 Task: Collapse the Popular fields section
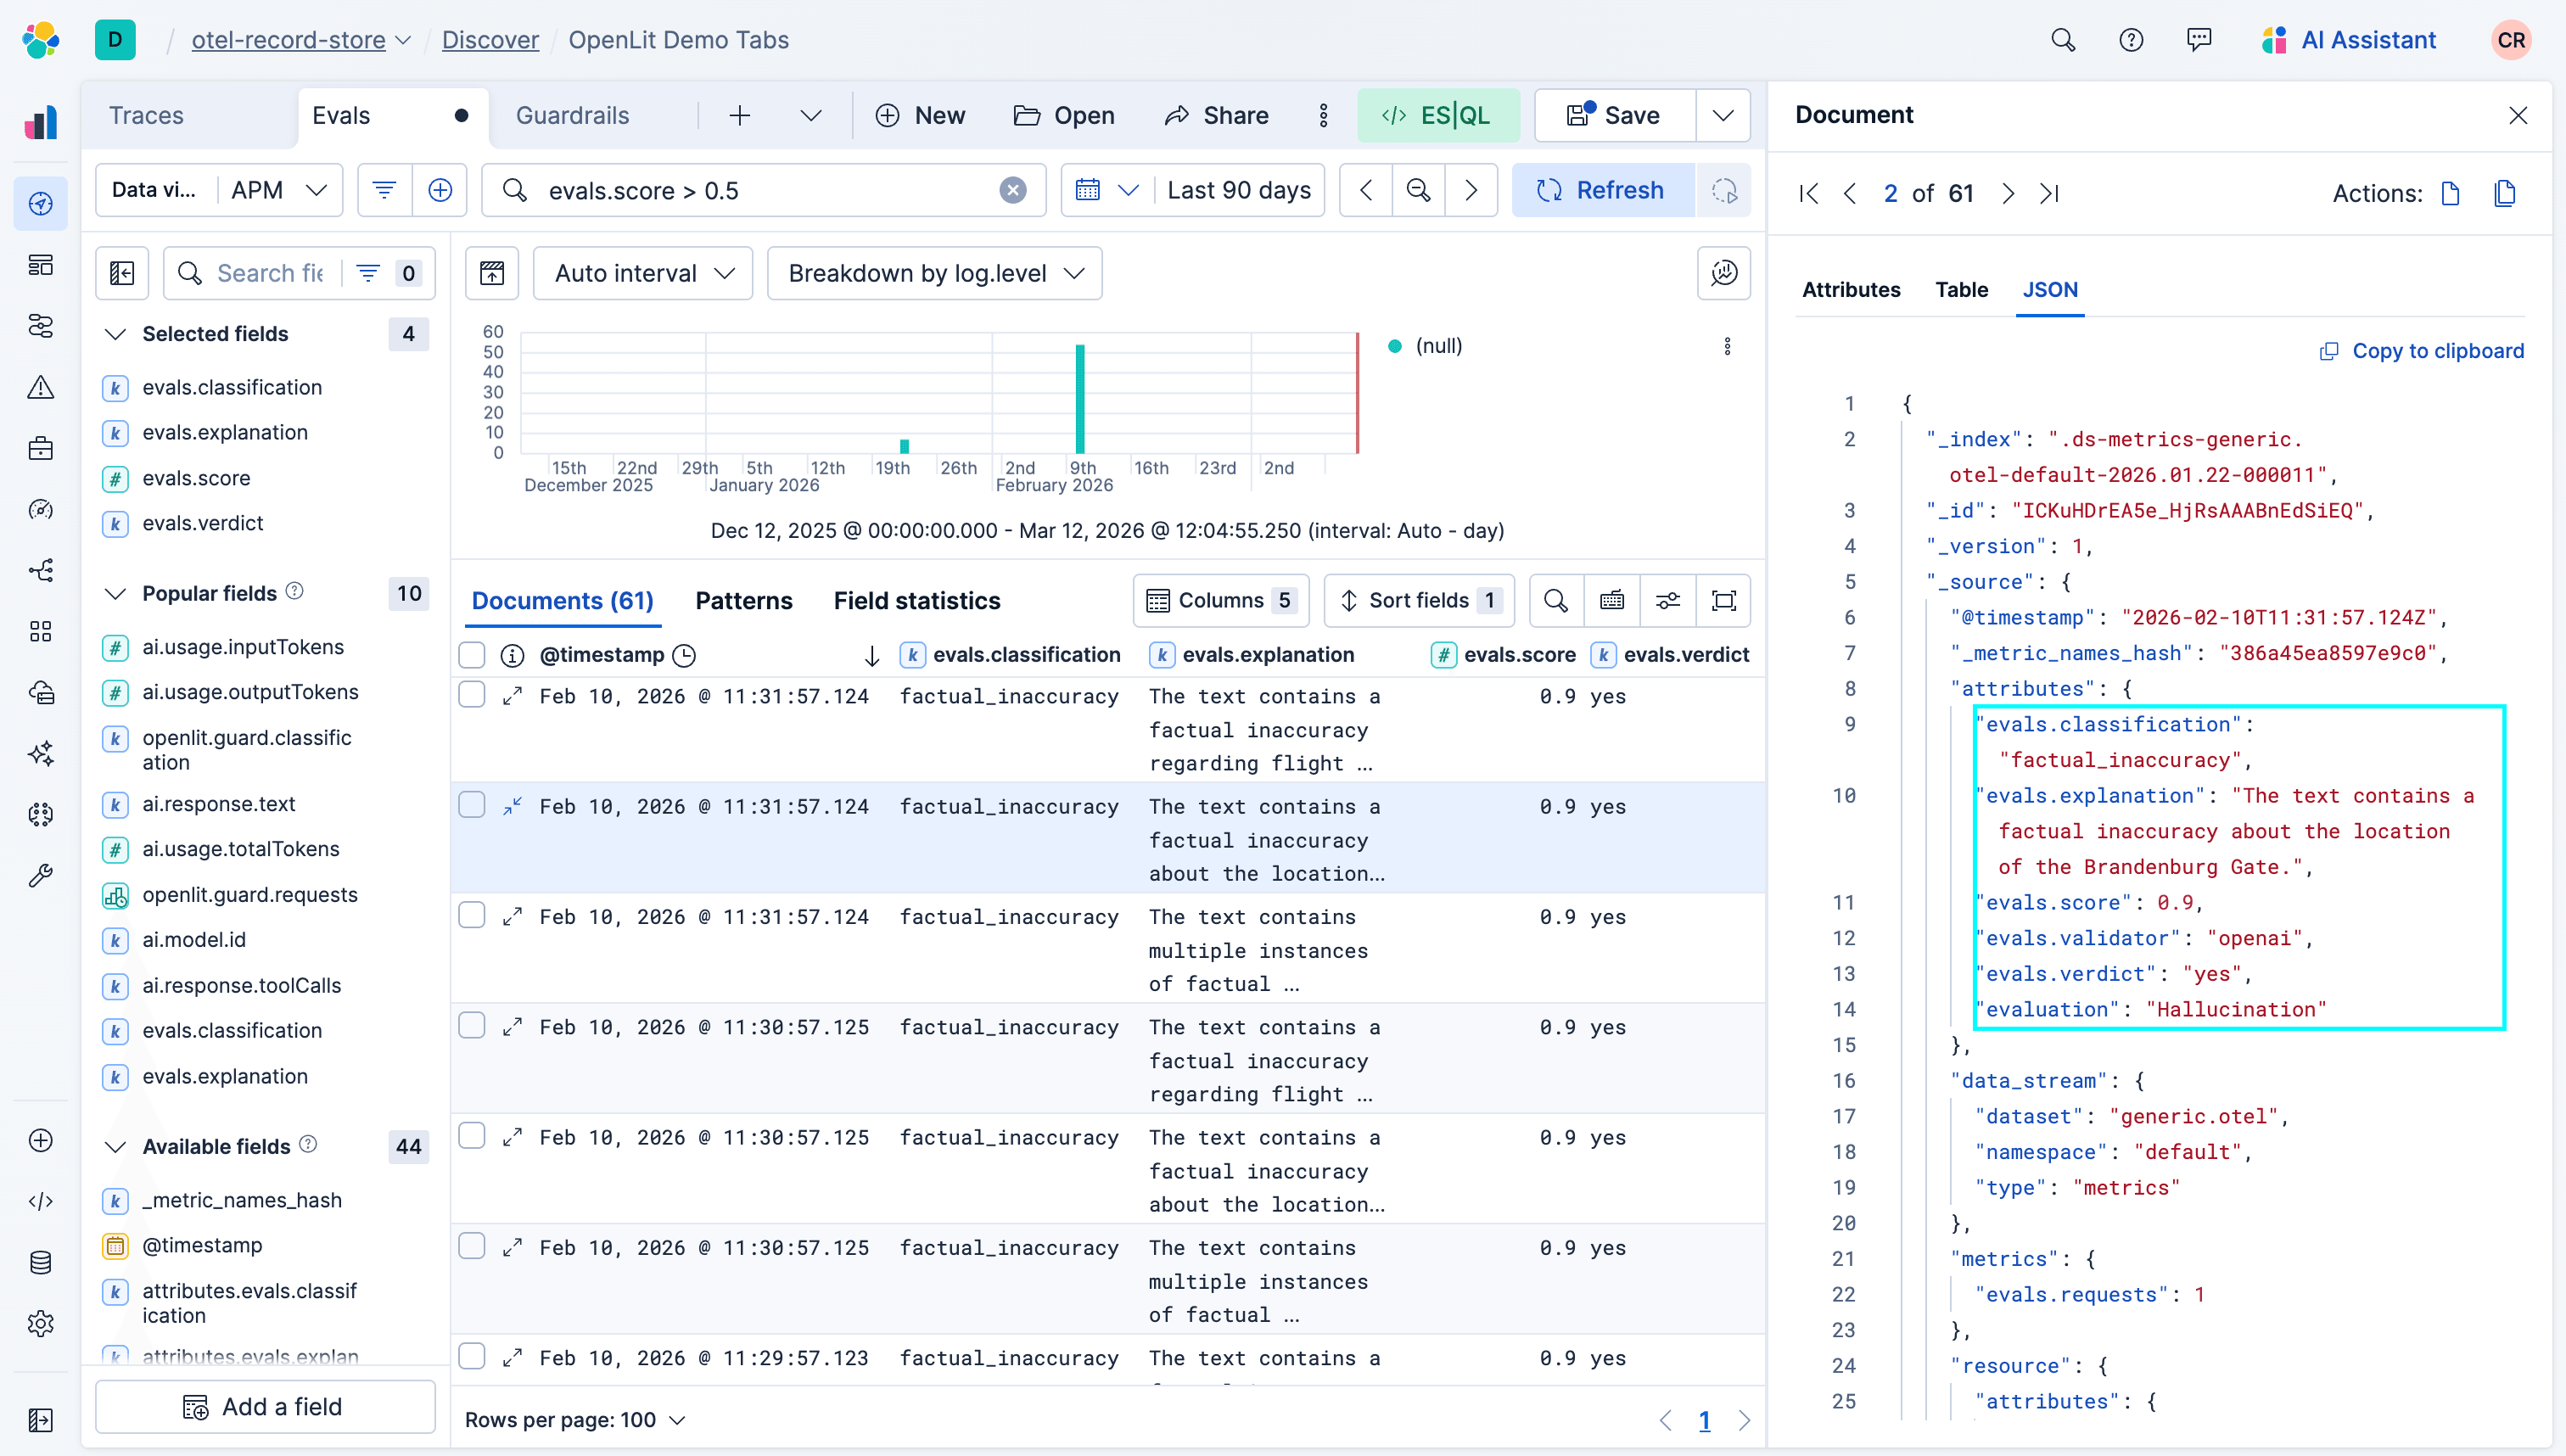point(116,593)
